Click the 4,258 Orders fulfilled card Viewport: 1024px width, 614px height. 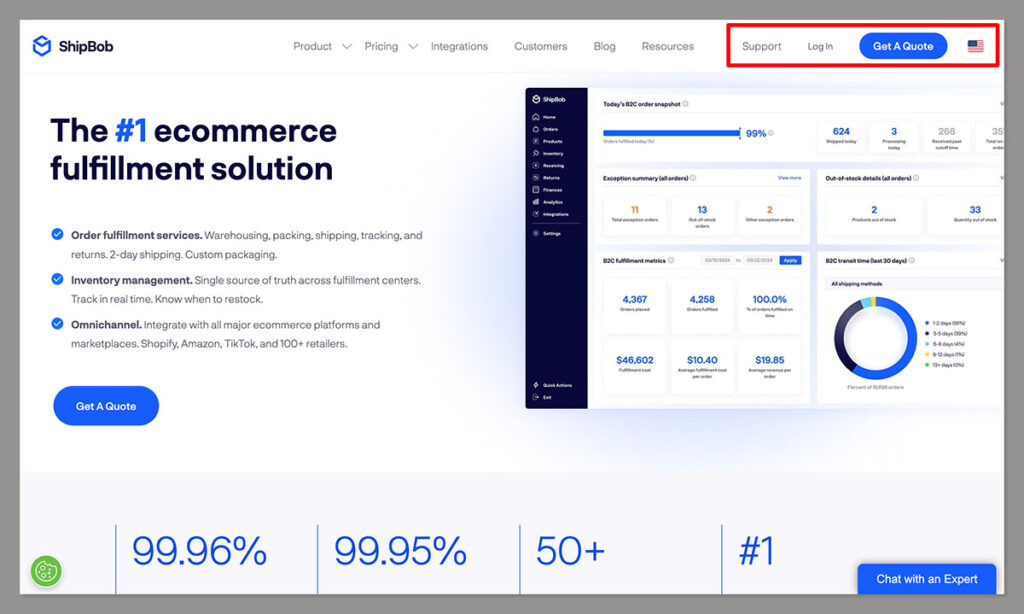702,305
